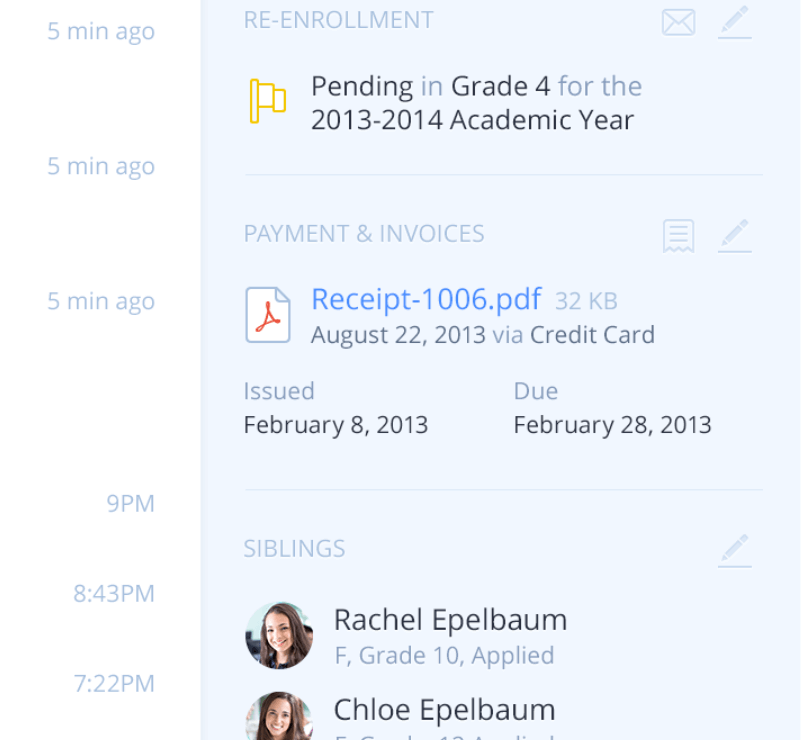Click the topmost 5 min ago timestamp
Image resolution: width=802 pixels, height=740 pixels.
pos(101,32)
